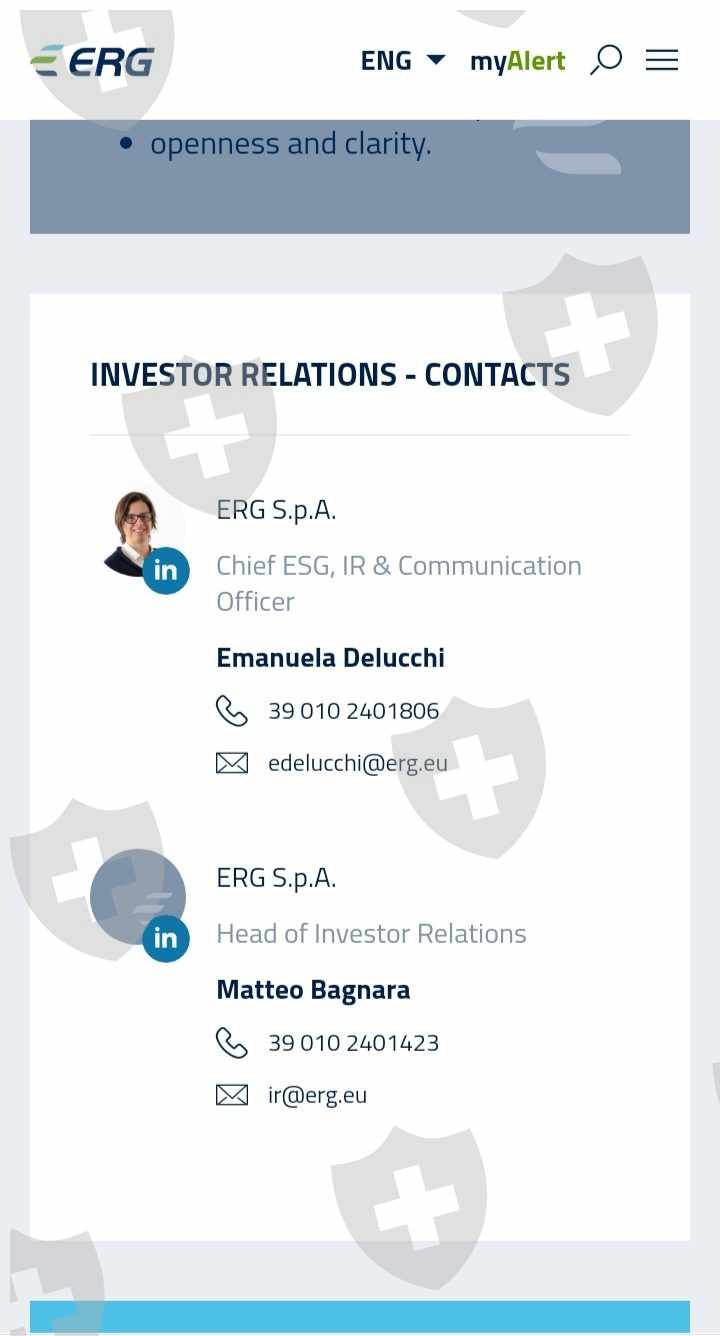Open the search magnifier icon
This screenshot has width=720, height=1336.
click(606, 60)
